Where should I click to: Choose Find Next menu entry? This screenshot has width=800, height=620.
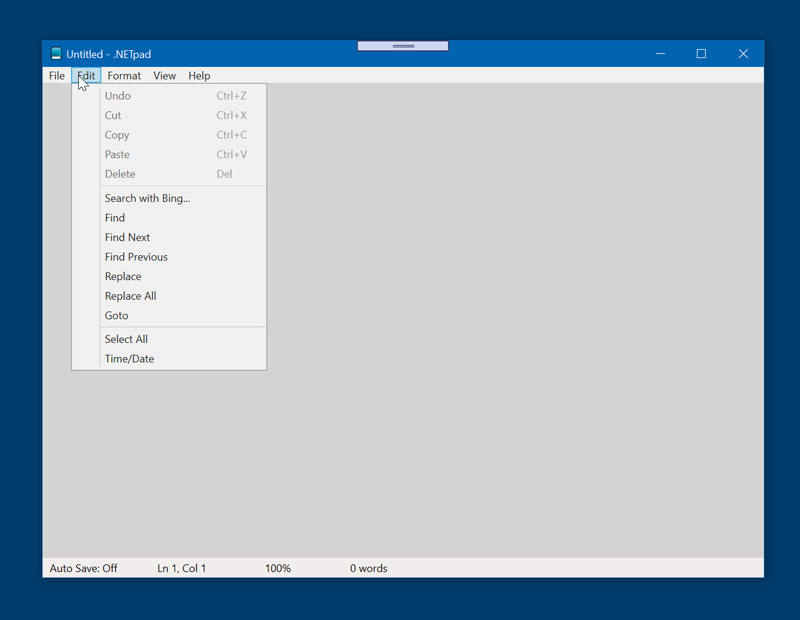(127, 237)
